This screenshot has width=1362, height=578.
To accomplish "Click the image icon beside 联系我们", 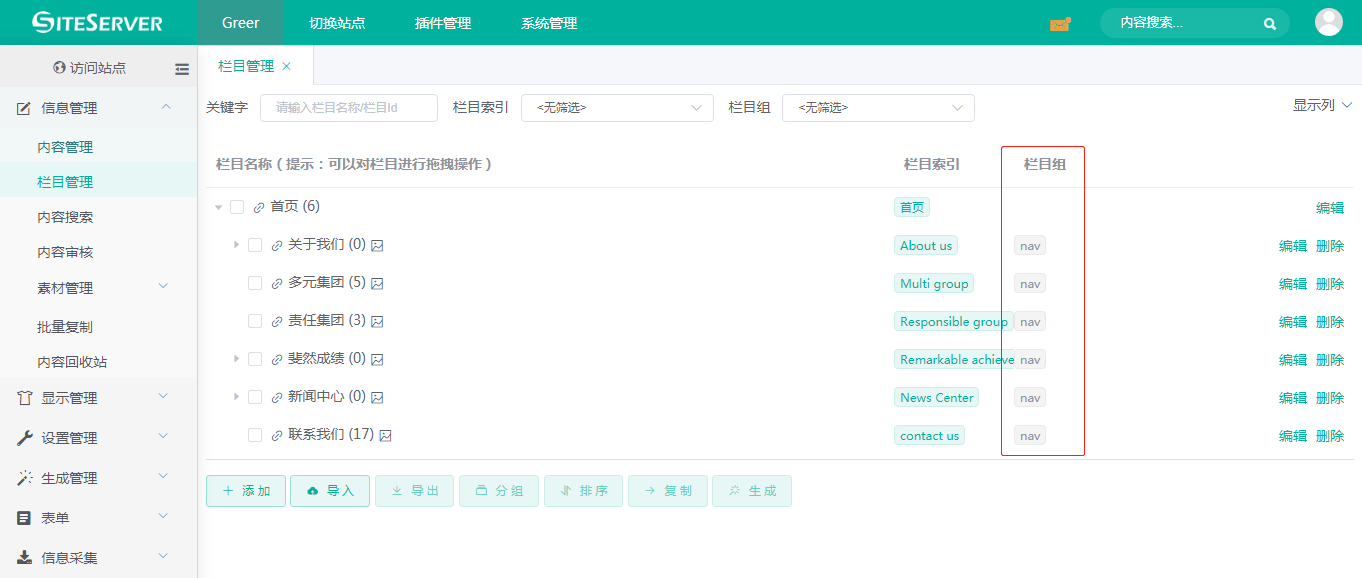I will tap(385, 435).
